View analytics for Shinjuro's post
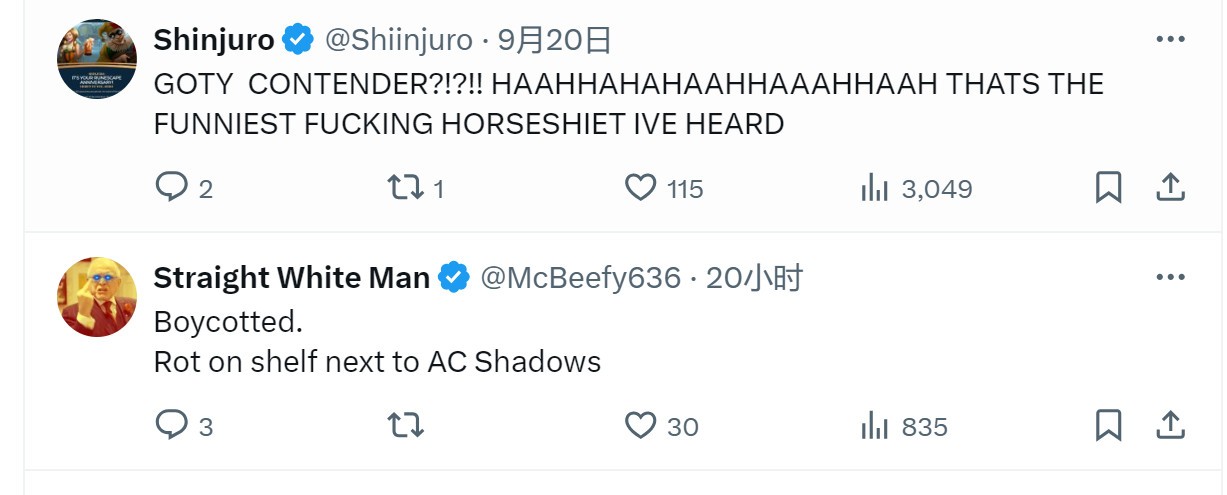Screen dimensions: 1227x495 875,188
